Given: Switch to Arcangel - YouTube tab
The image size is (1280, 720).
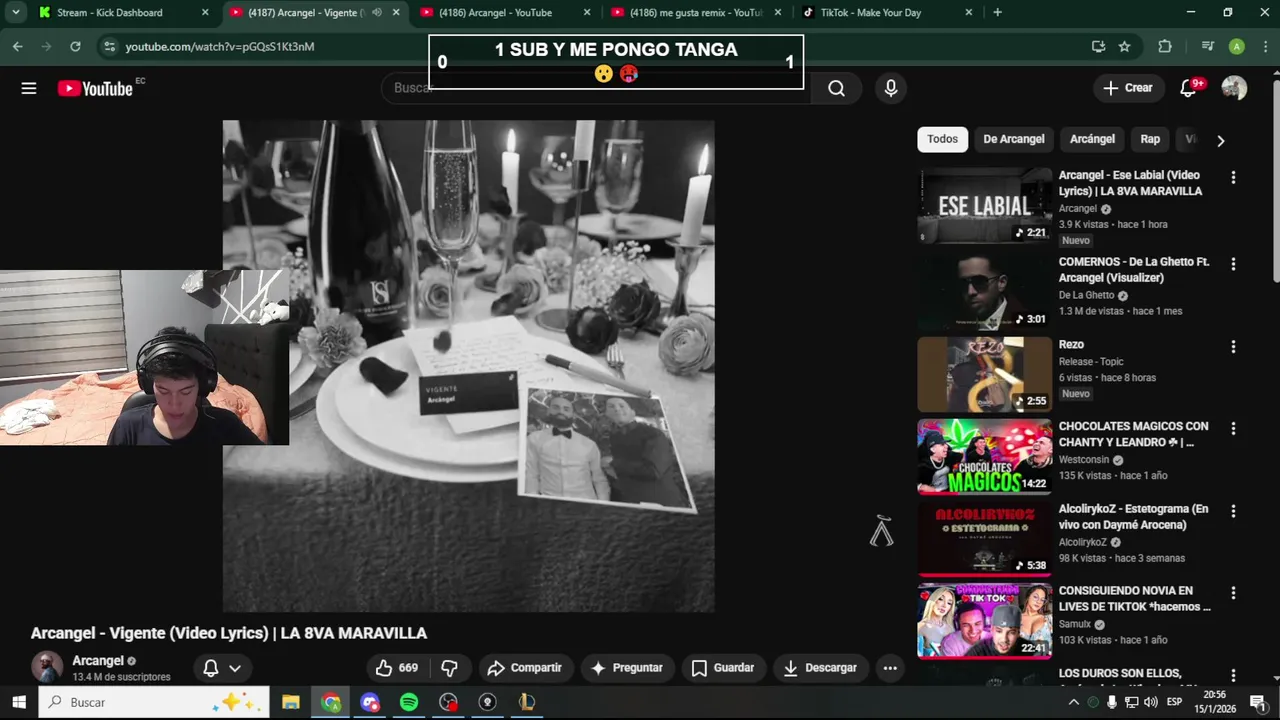Looking at the screenshot, I should pos(507,13).
